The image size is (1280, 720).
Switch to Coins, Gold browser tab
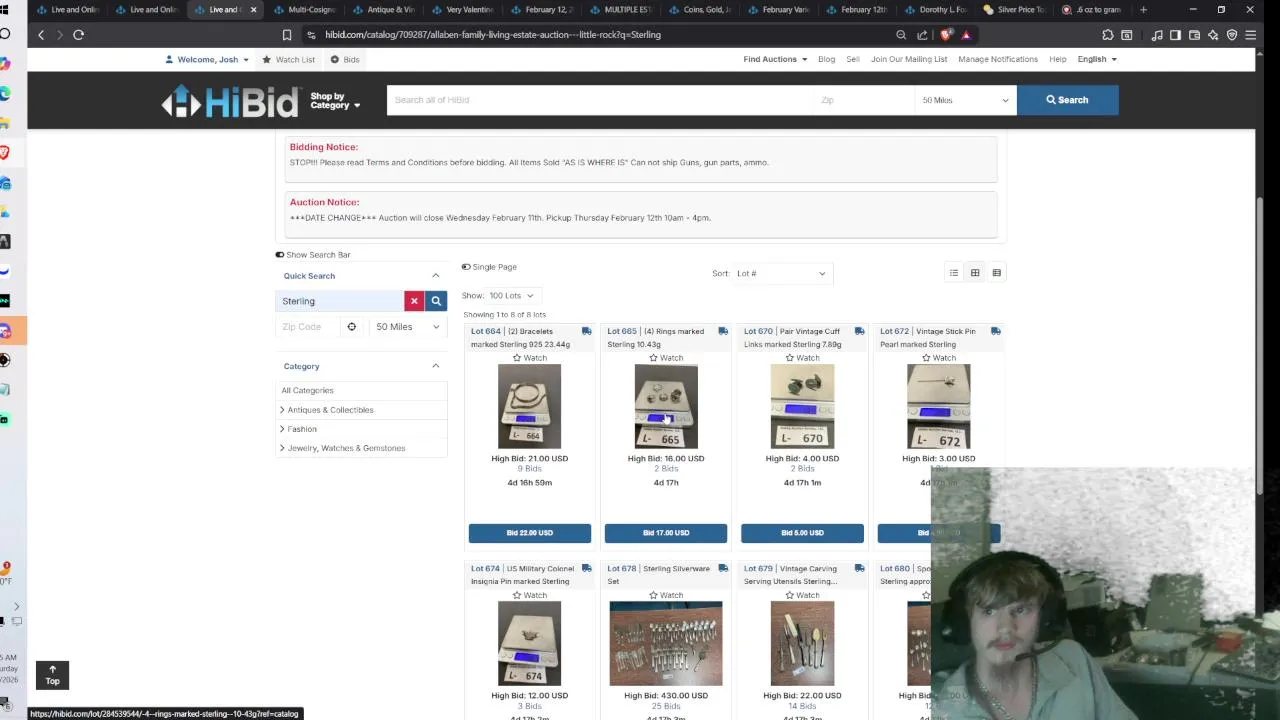point(700,10)
